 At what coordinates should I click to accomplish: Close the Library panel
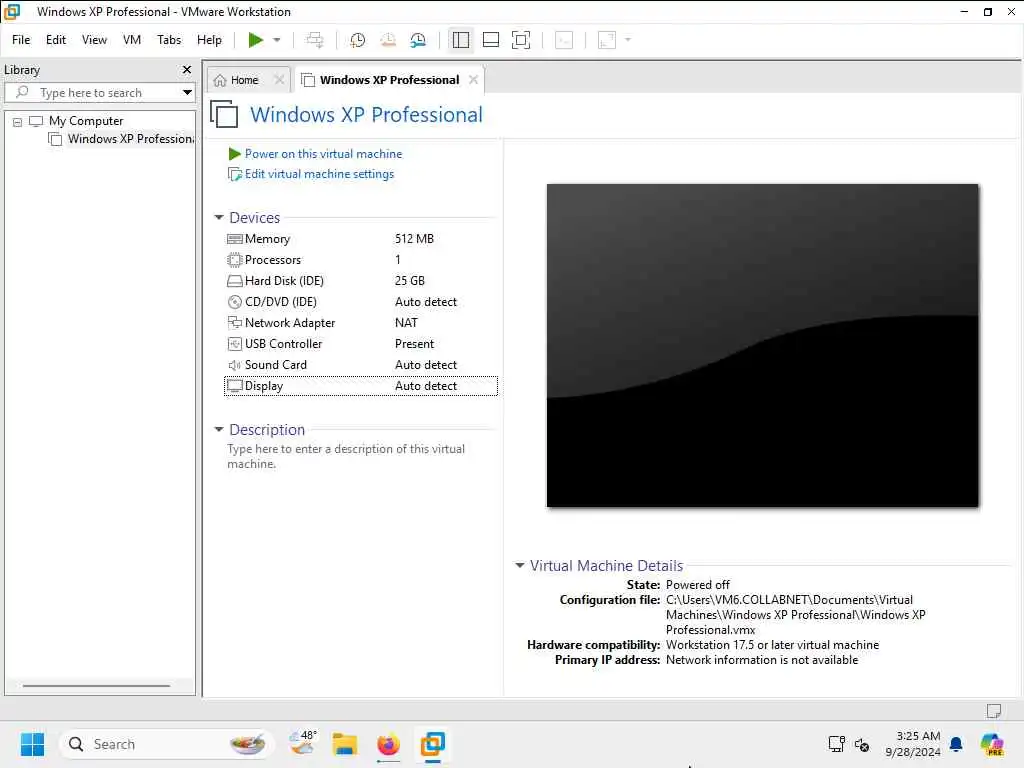click(x=187, y=69)
